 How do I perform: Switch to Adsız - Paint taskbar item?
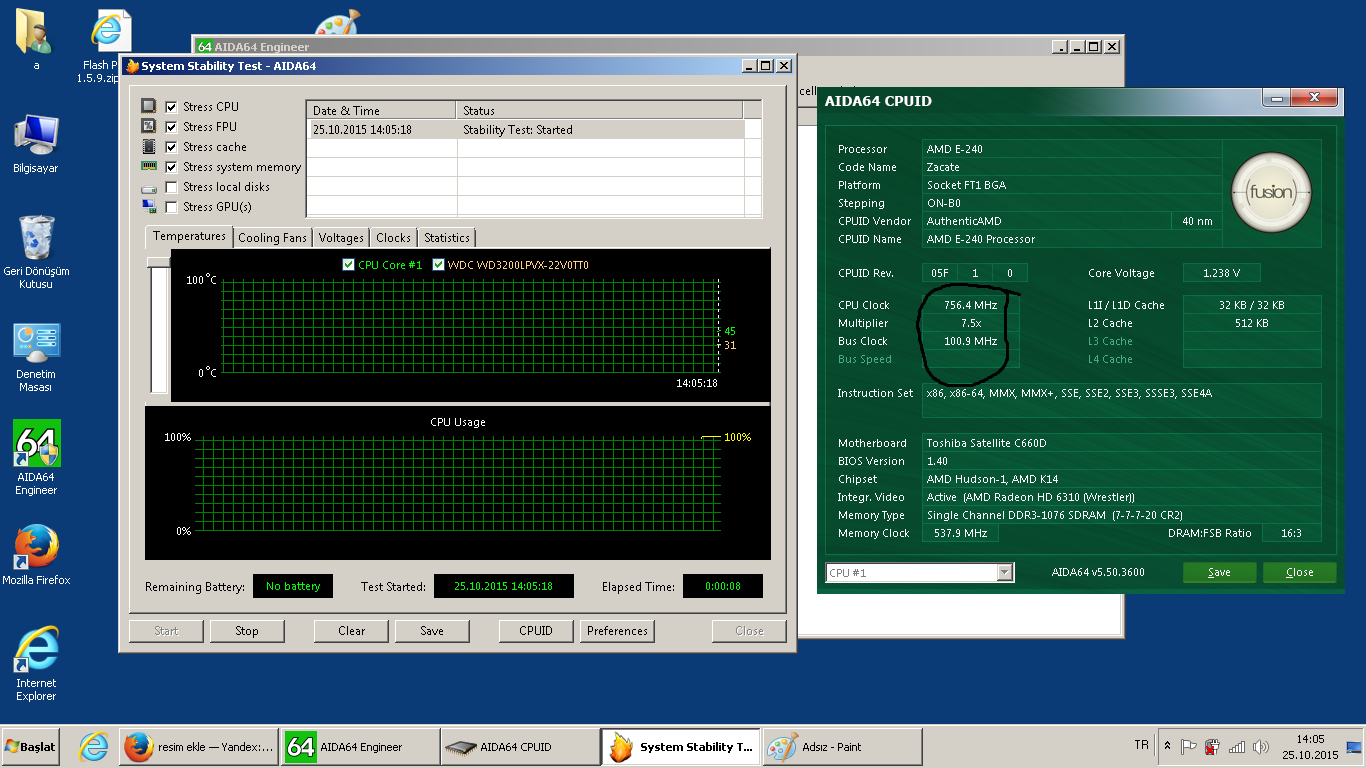pyautogui.click(x=842, y=747)
